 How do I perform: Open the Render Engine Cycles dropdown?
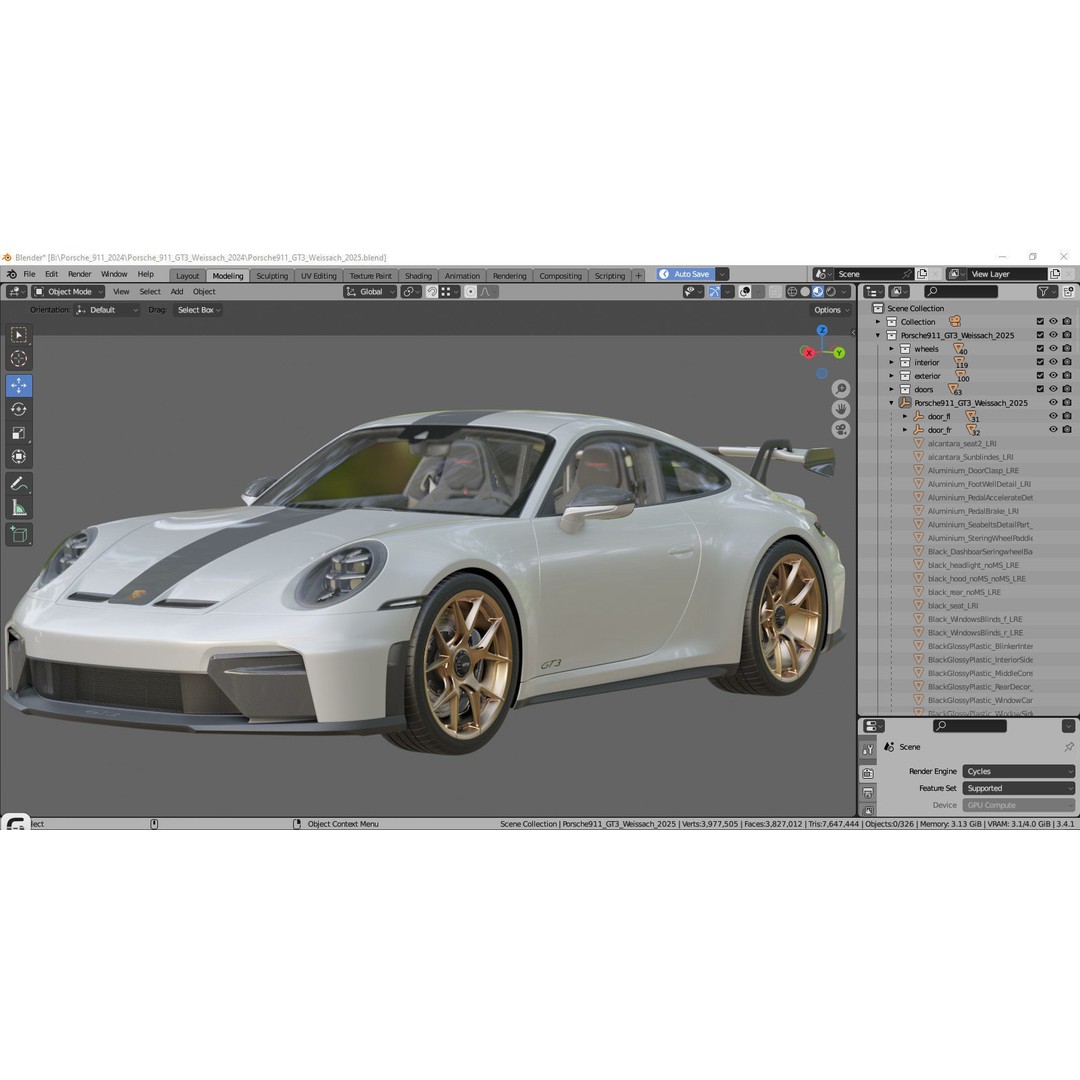click(1018, 771)
